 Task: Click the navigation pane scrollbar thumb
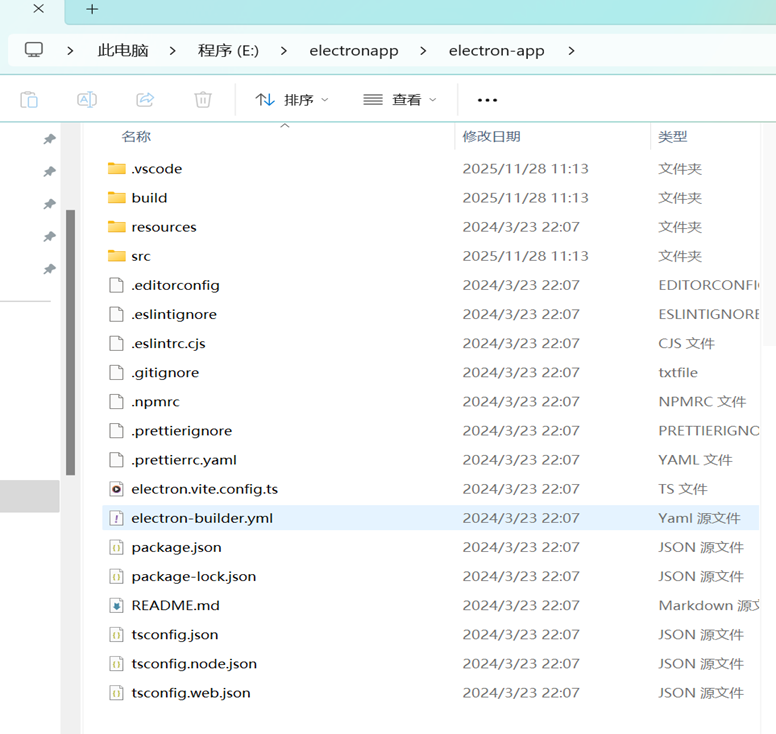(x=70, y=343)
